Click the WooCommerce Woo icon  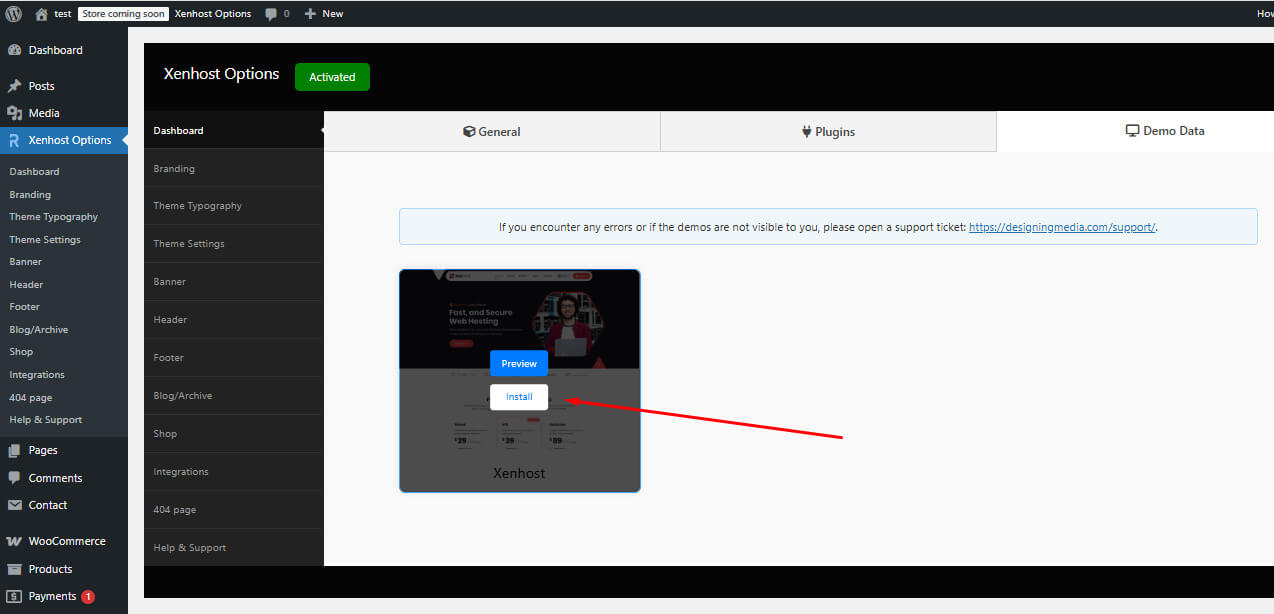click(x=14, y=541)
